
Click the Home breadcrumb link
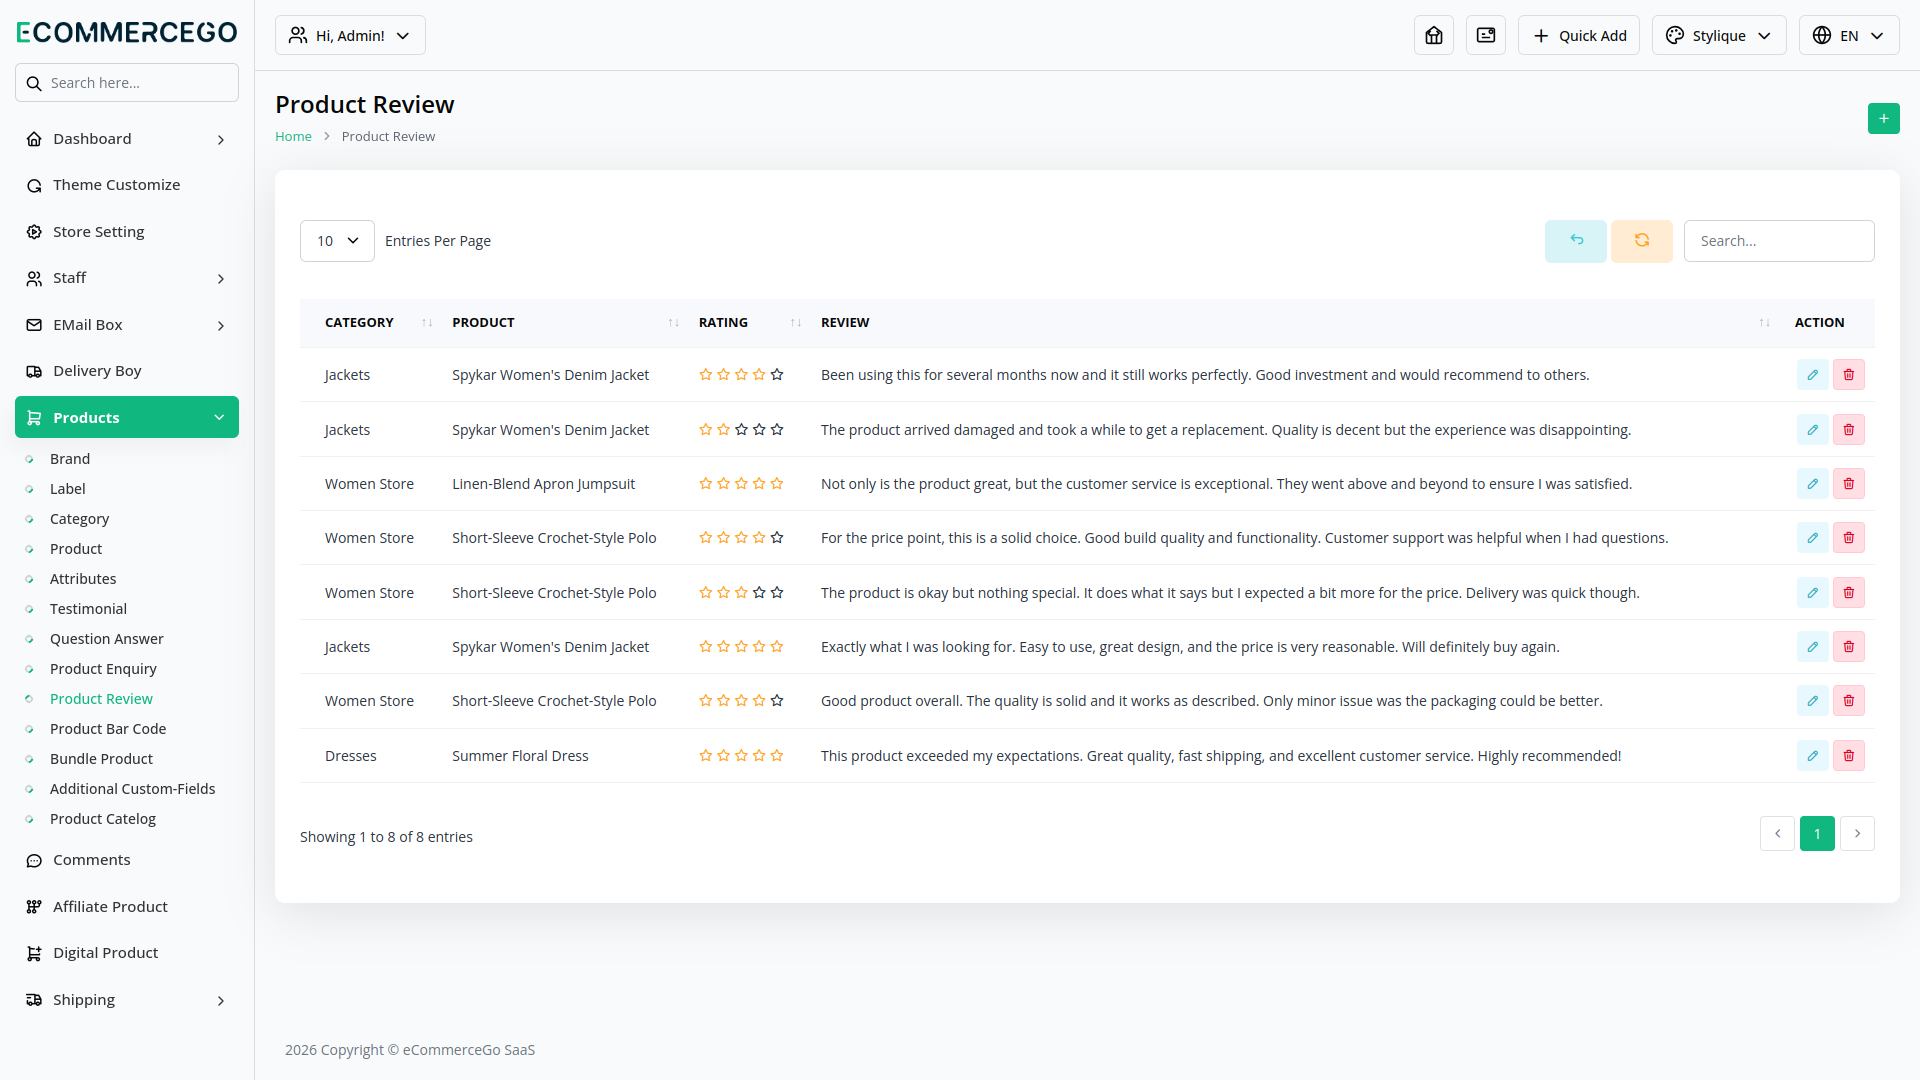coord(293,137)
